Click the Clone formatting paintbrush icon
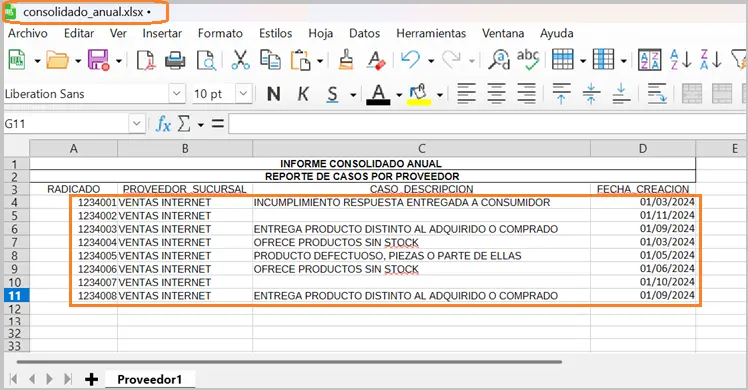Image resolution: width=748 pixels, height=390 pixels. pyautogui.click(x=346, y=60)
